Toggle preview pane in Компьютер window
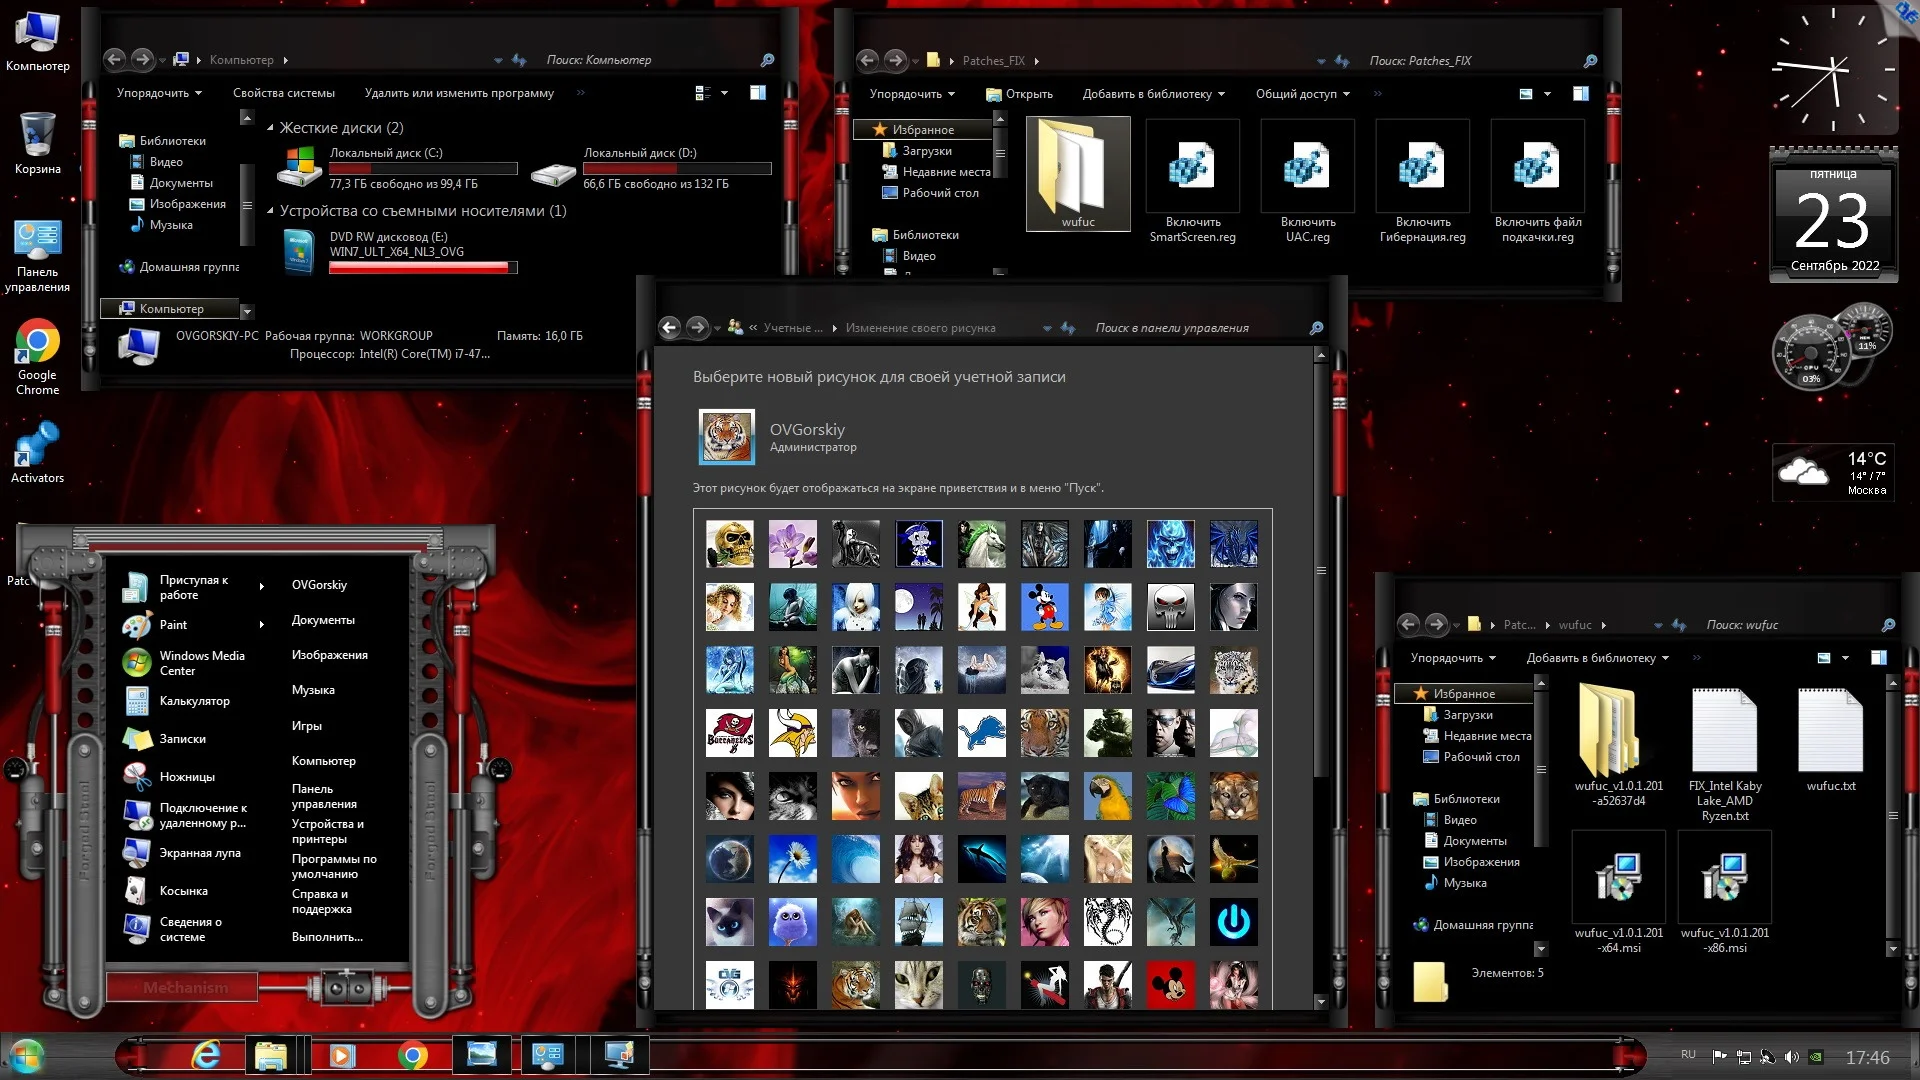 coord(758,93)
